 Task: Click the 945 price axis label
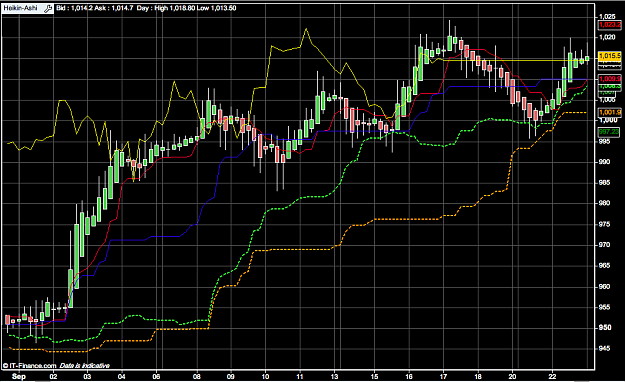click(x=604, y=349)
